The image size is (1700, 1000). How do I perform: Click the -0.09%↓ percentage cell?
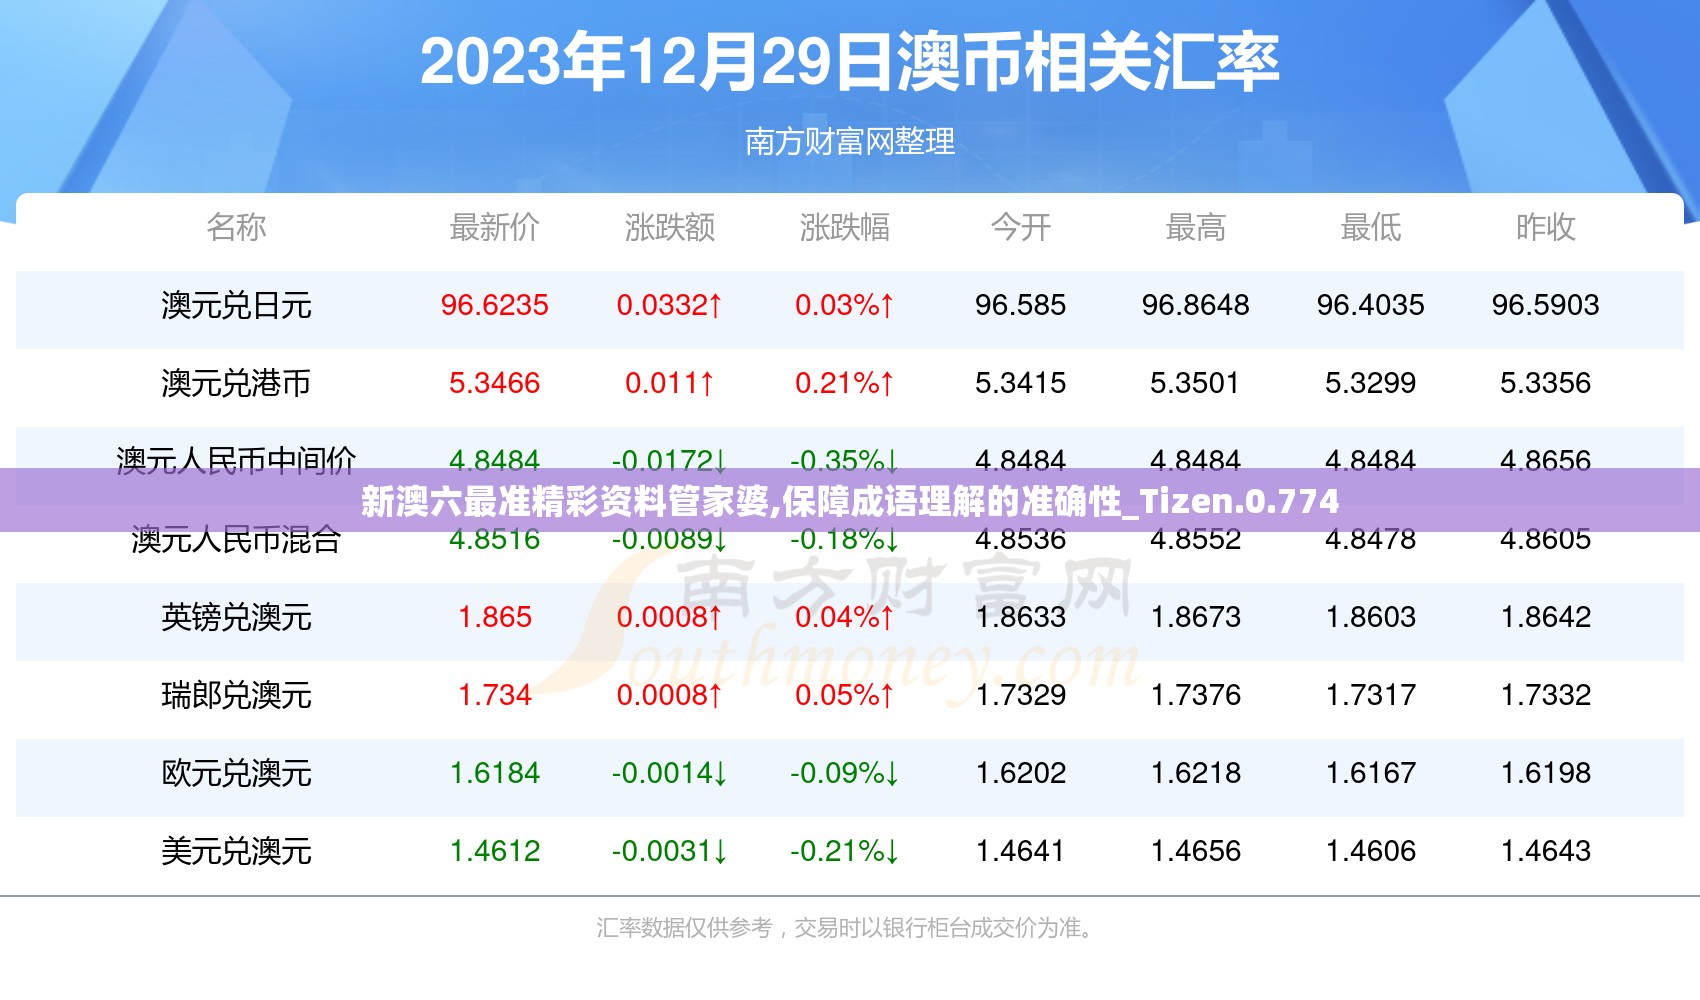click(845, 773)
